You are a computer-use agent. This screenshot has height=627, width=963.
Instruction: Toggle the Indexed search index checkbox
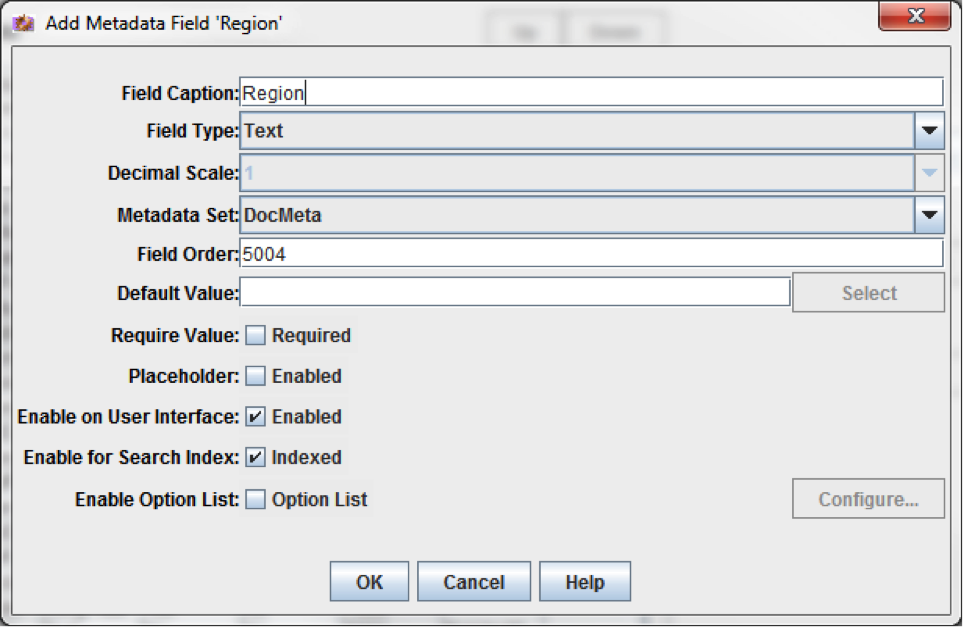coord(255,457)
